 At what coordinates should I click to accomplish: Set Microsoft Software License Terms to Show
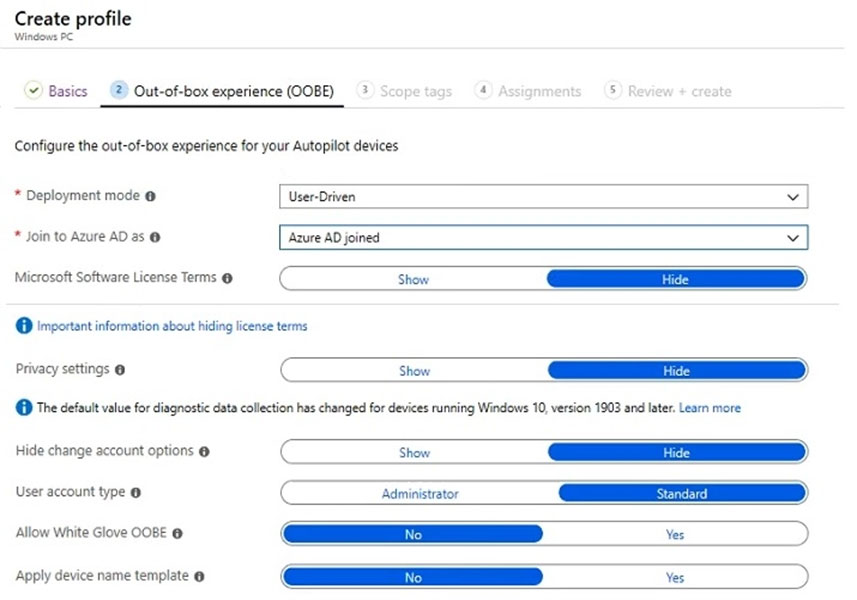pos(413,279)
